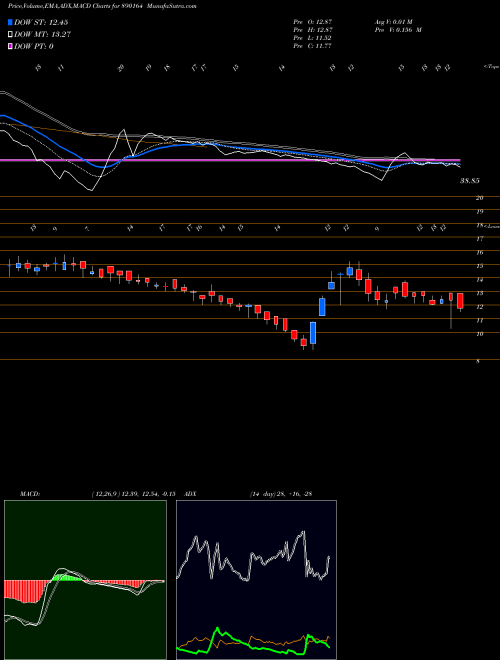
Task: Click the 38.85 value label
Action: tap(470, 181)
